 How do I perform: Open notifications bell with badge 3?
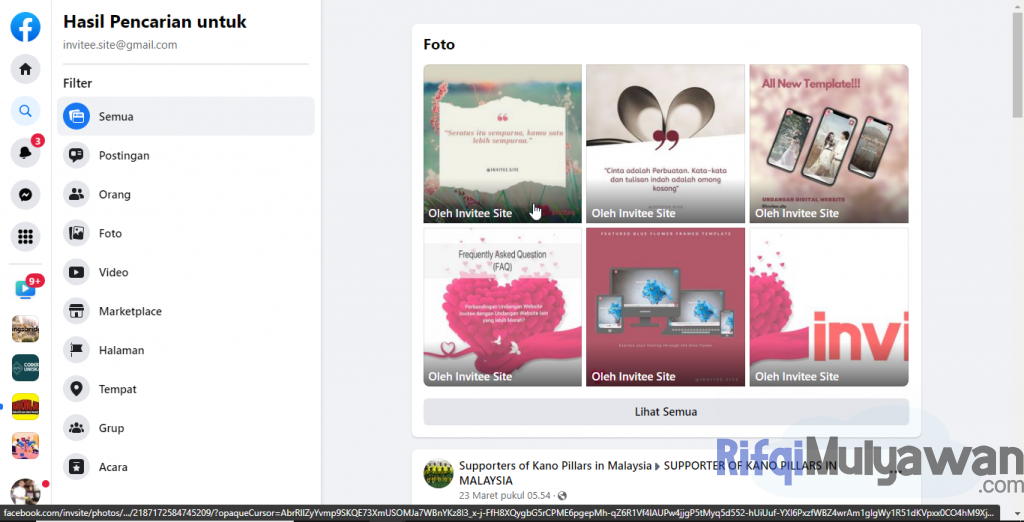25,153
